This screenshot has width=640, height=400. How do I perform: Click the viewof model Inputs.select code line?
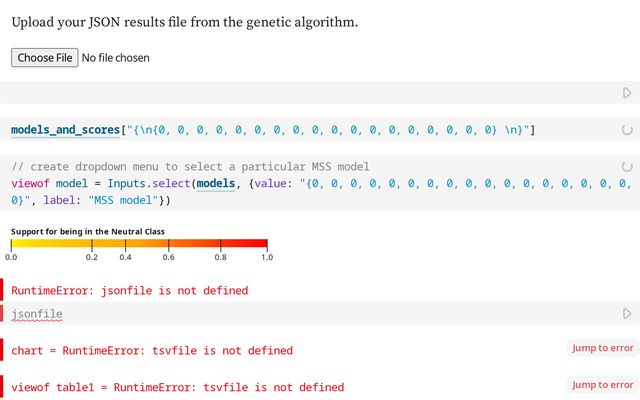[300, 183]
